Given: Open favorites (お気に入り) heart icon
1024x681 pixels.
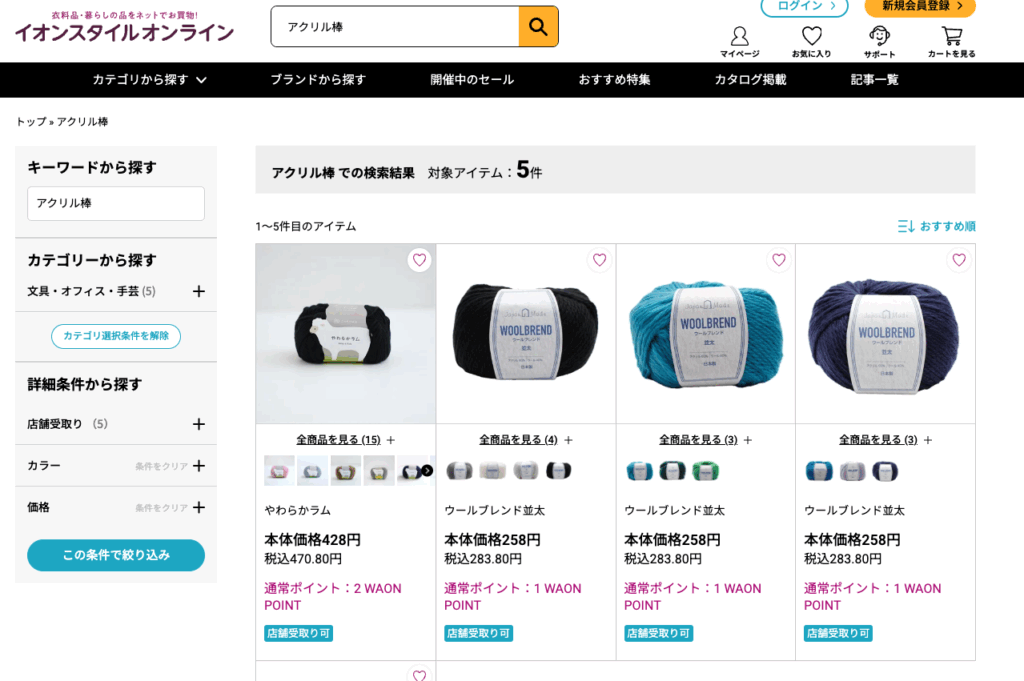Looking at the screenshot, I should tap(811, 42).
